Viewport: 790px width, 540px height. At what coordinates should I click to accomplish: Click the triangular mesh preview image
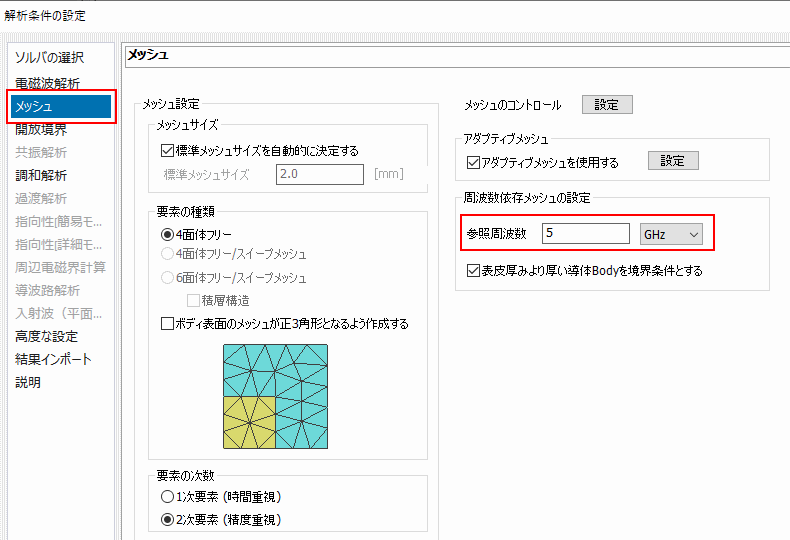[275, 396]
